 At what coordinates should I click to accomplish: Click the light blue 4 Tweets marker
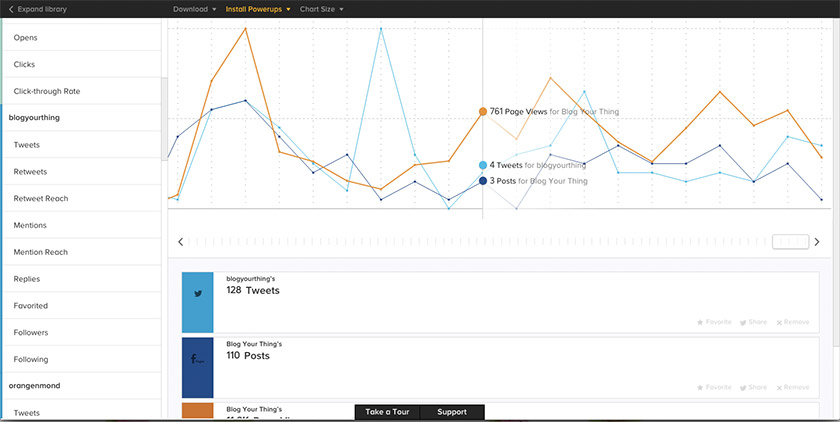click(483, 165)
